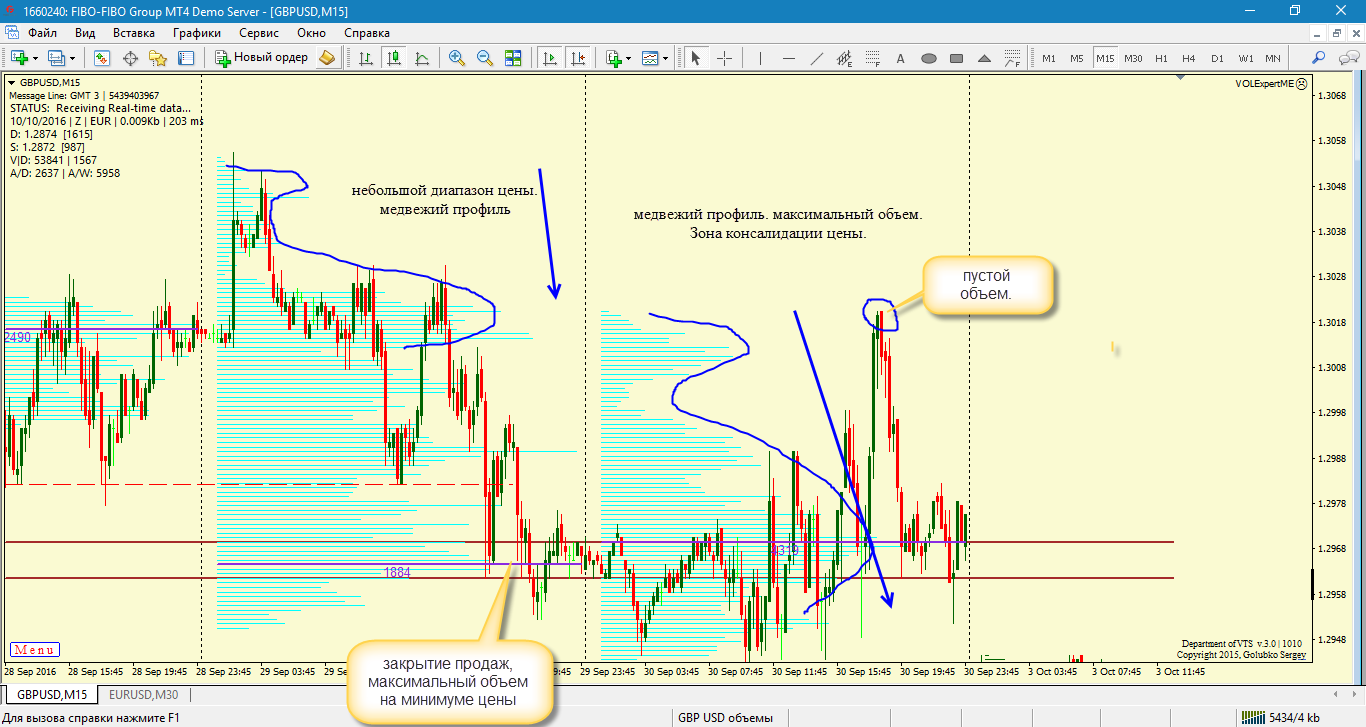The image size is (1366, 727).
Task: Expand the templates dropdown arrow
Action: click(665, 58)
